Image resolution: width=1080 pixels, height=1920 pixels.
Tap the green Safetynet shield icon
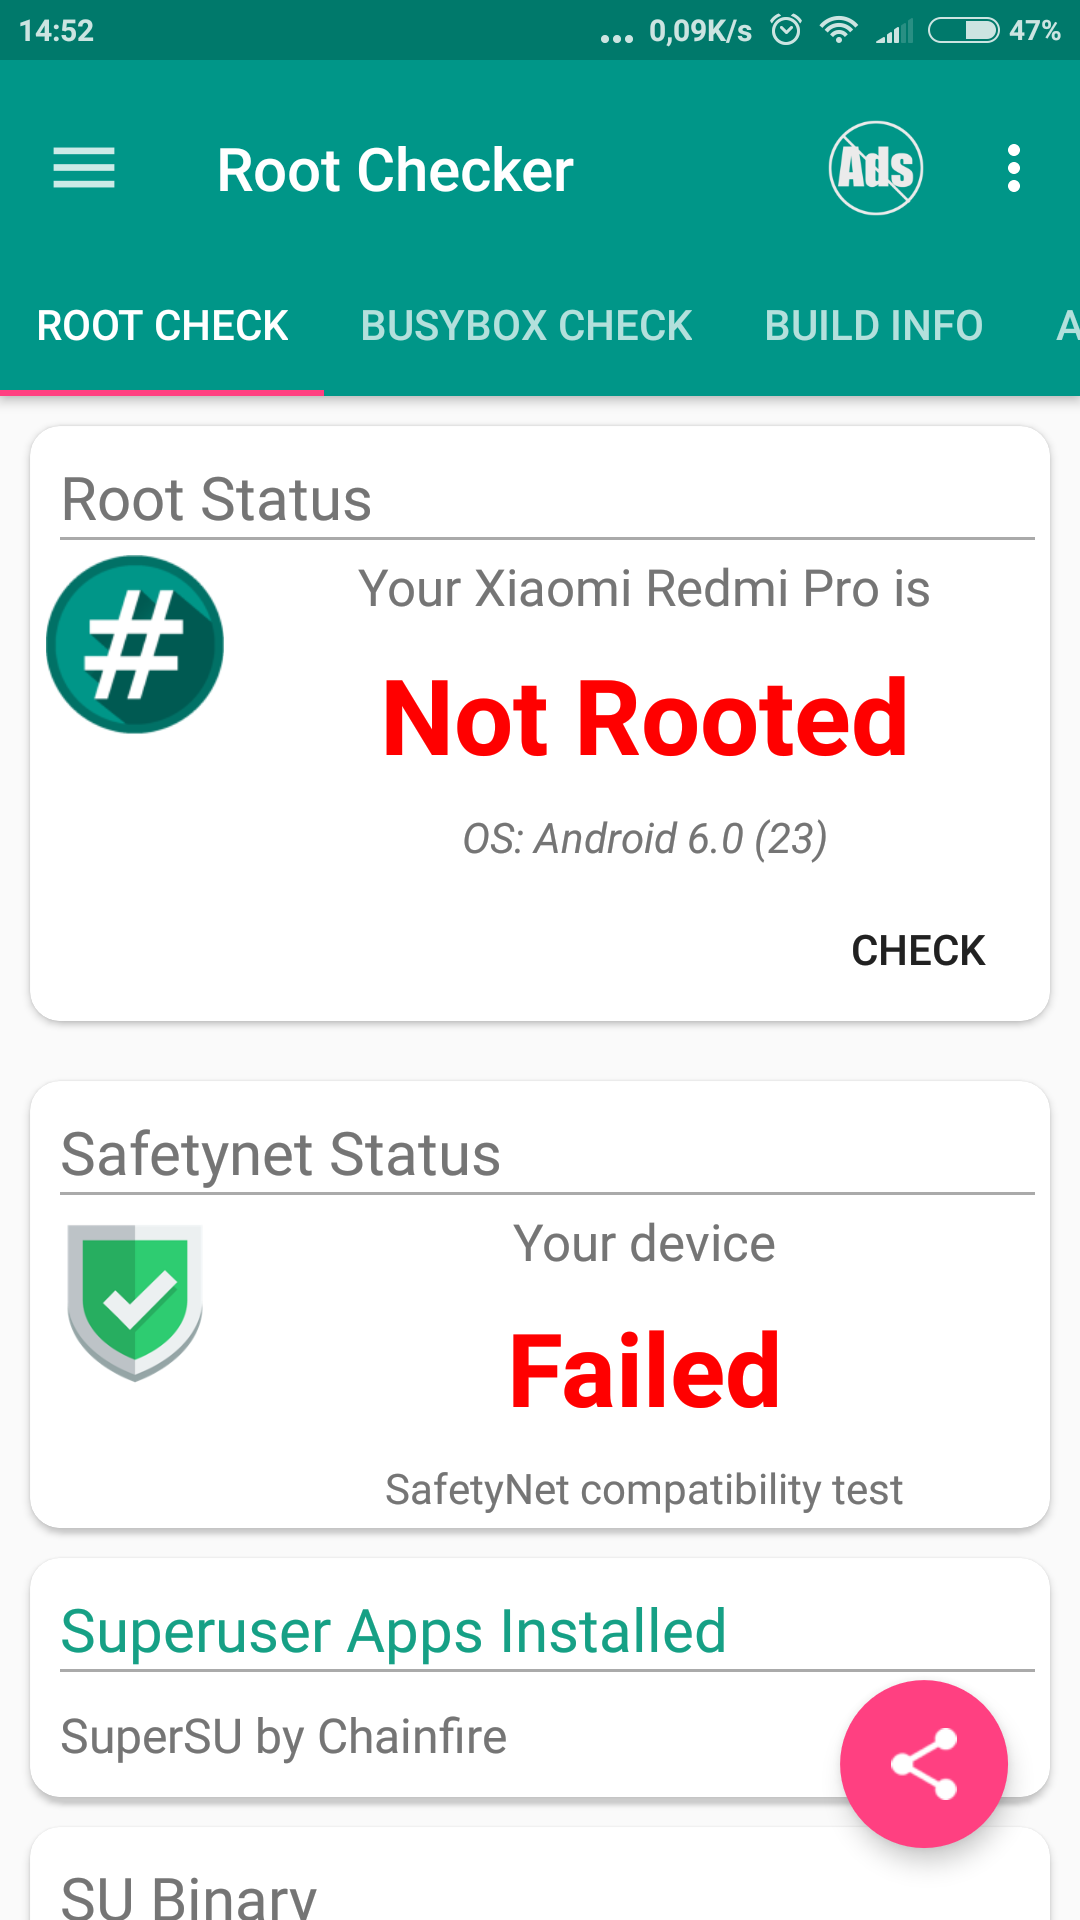pyautogui.click(x=135, y=1302)
